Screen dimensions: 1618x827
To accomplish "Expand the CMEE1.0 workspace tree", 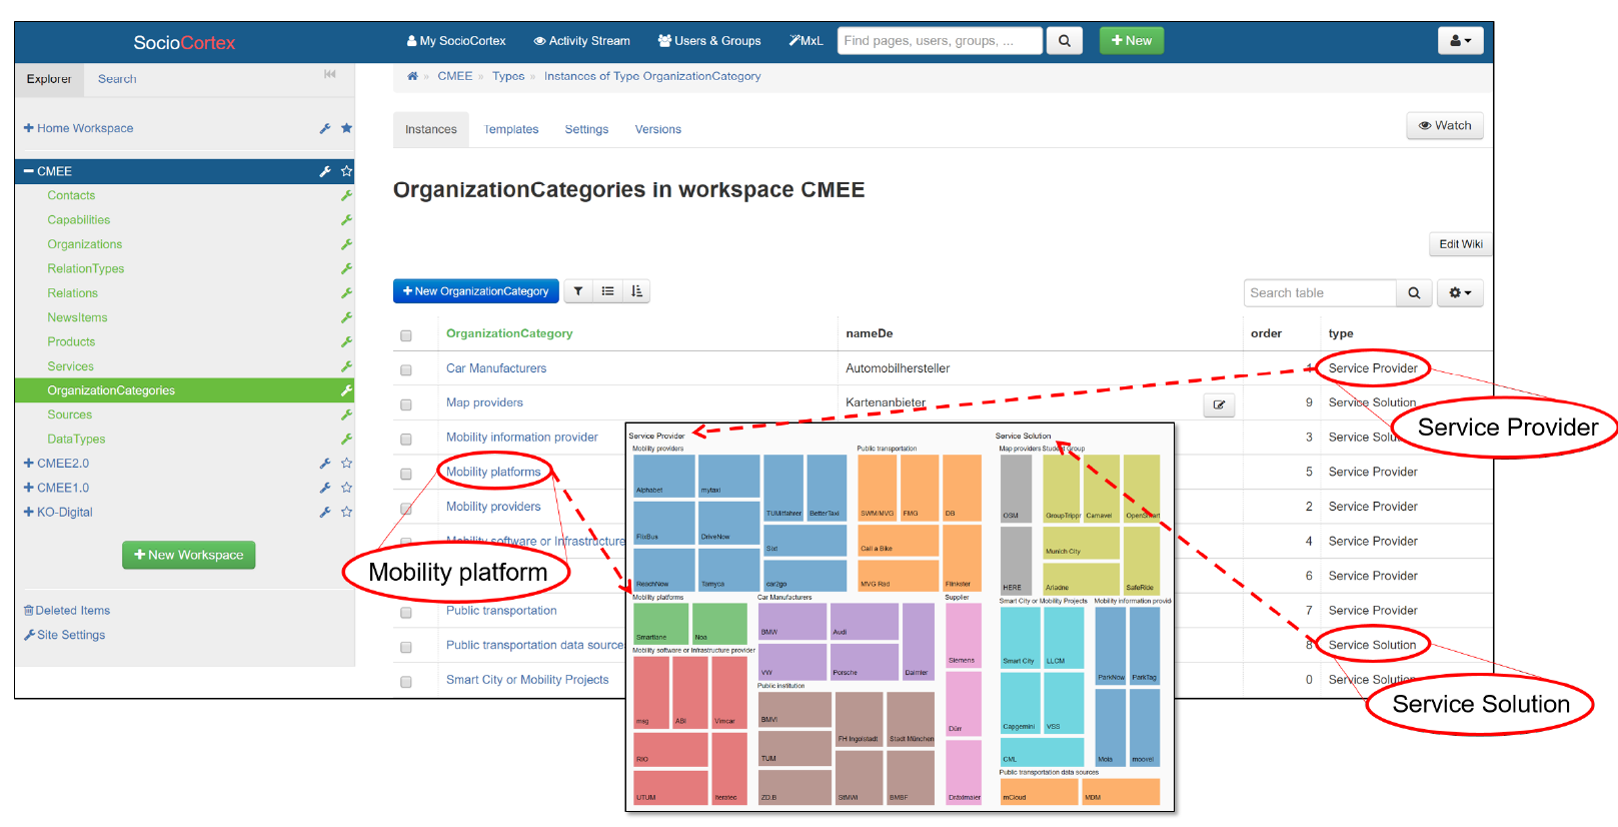I will [29, 487].
